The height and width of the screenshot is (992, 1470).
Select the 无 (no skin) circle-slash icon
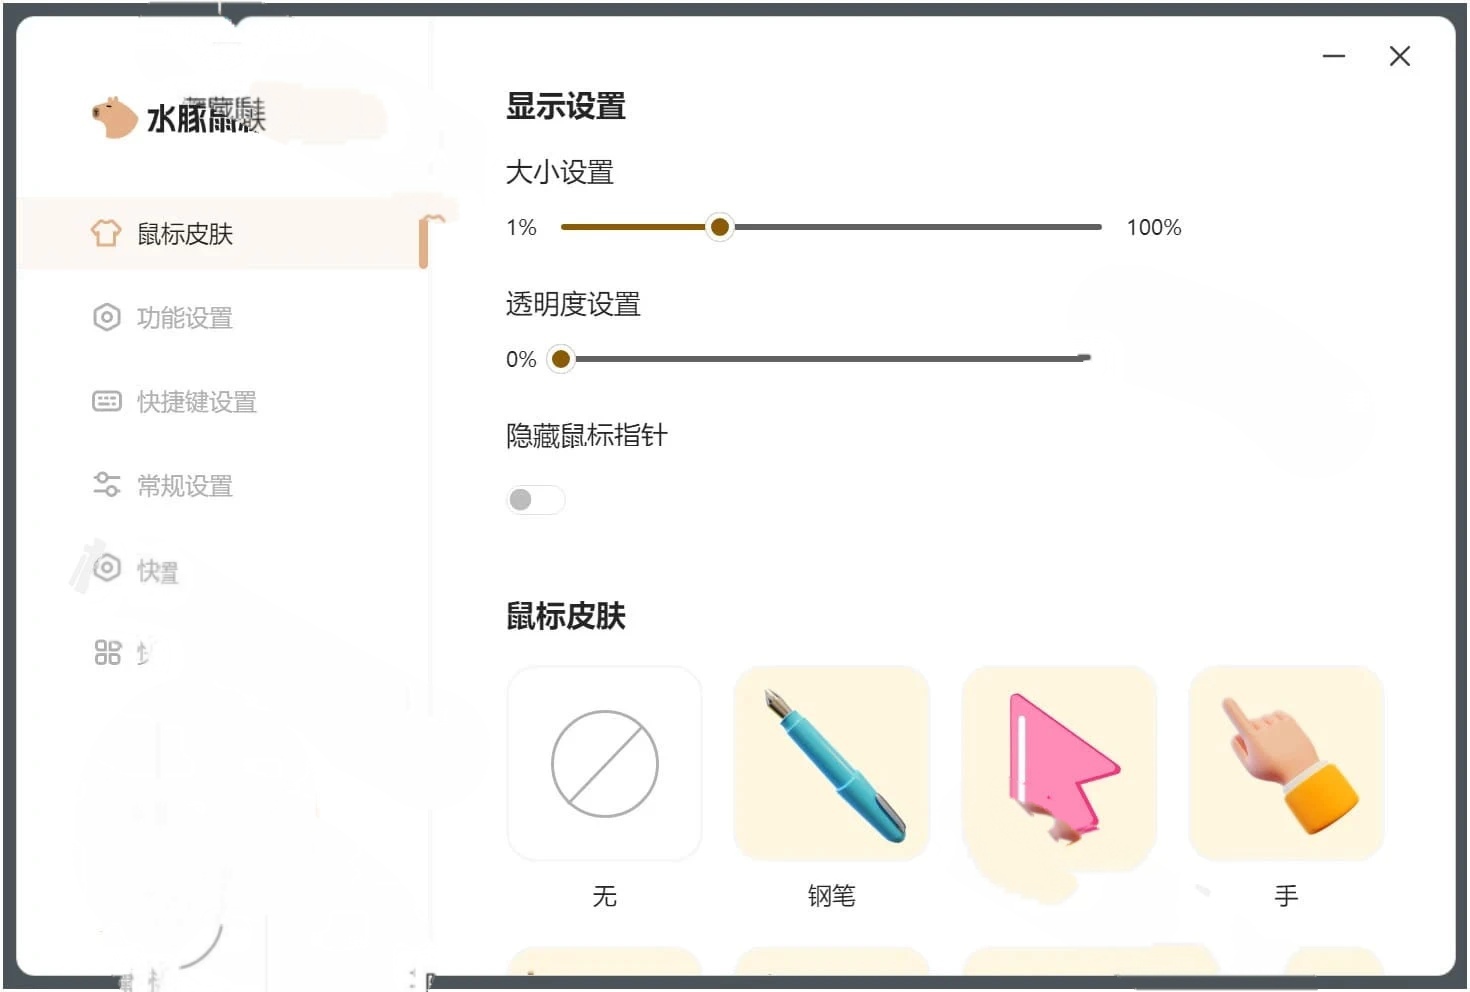(604, 763)
